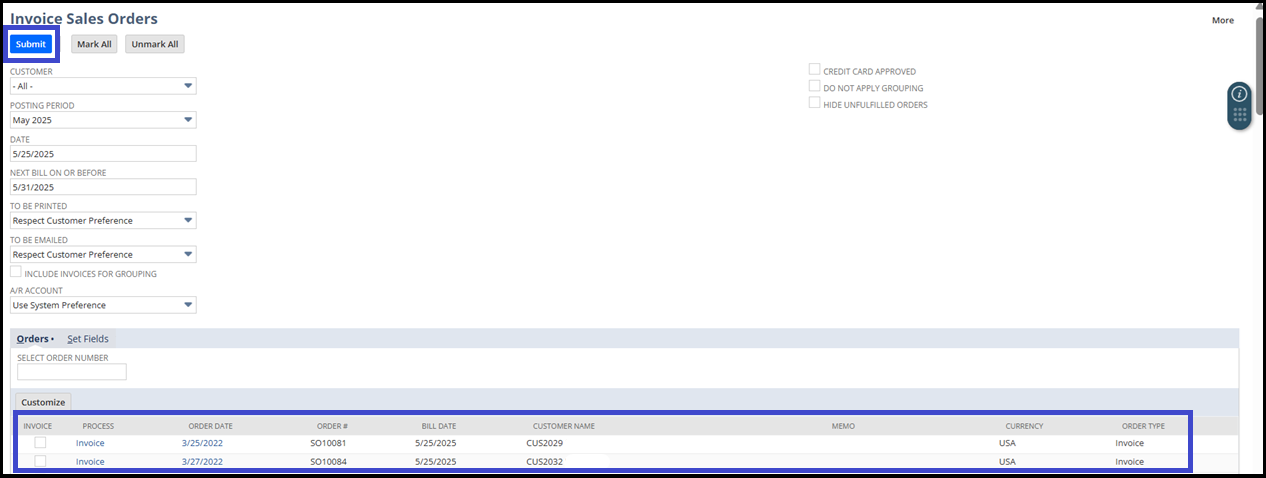
Task: Click the Memo column header
Action: click(x=843, y=426)
